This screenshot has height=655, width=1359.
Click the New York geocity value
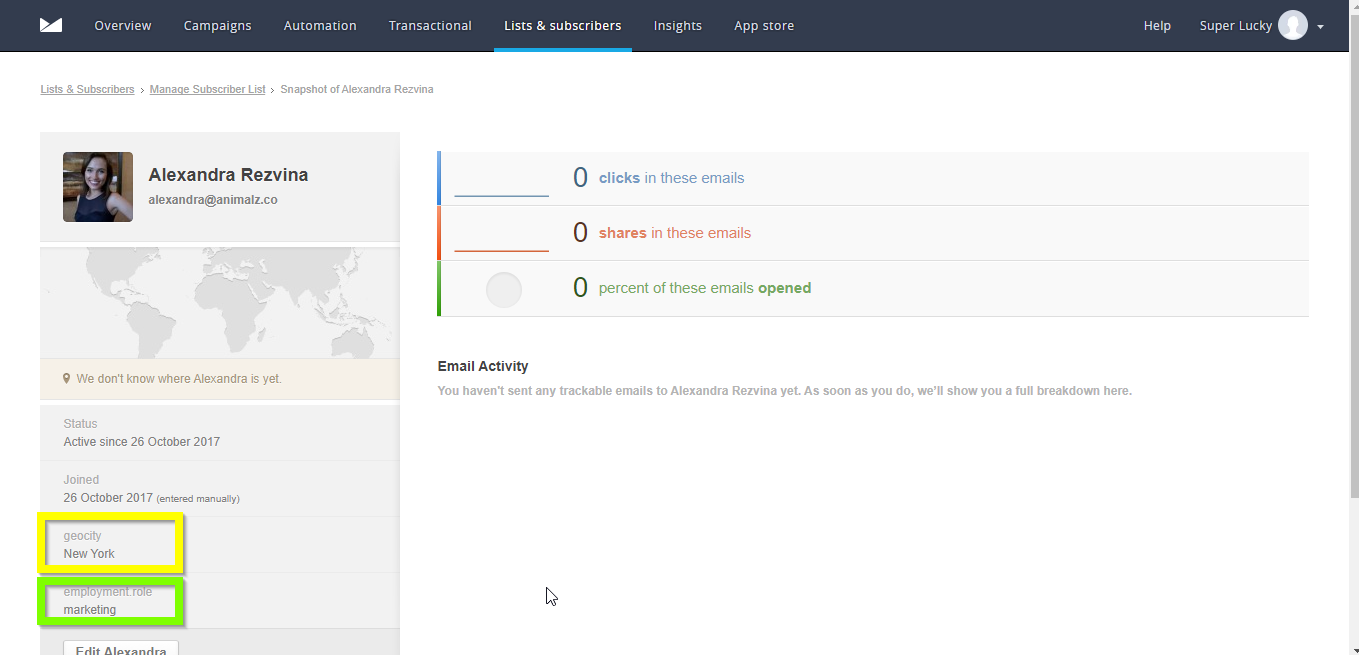89,554
